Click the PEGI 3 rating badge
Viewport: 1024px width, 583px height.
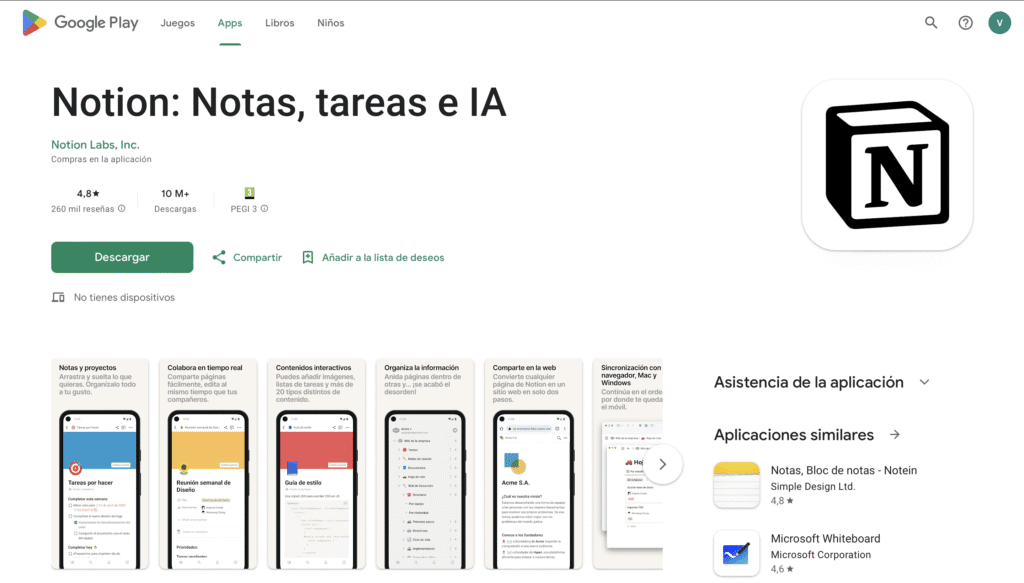point(249,193)
